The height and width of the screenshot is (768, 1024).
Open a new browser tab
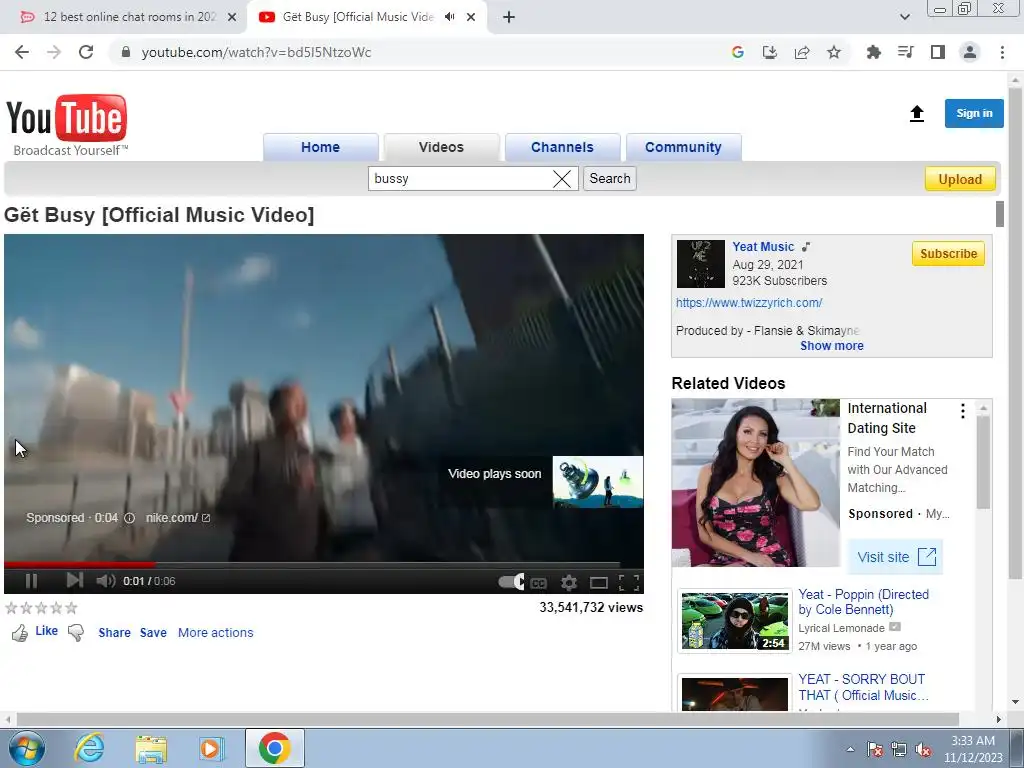(x=509, y=18)
